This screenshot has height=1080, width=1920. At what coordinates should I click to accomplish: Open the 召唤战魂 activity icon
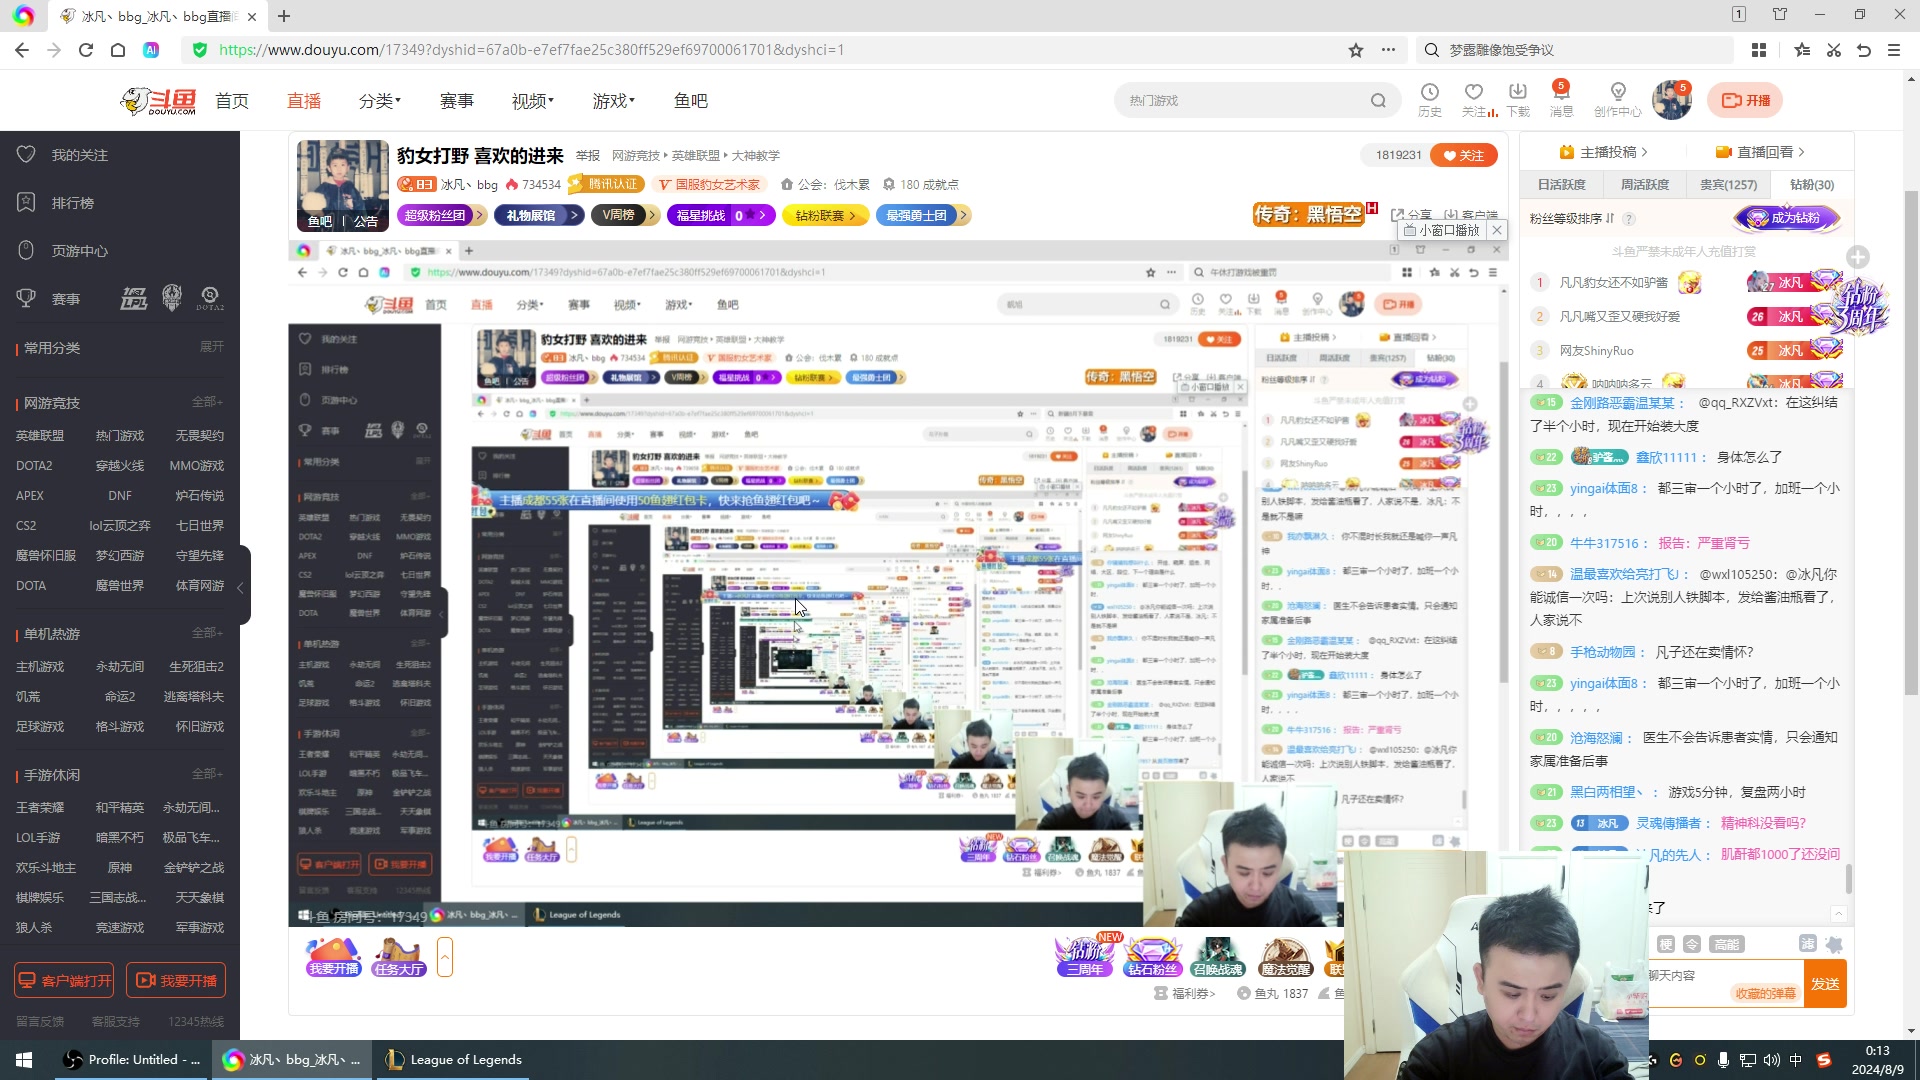pyautogui.click(x=1217, y=957)
